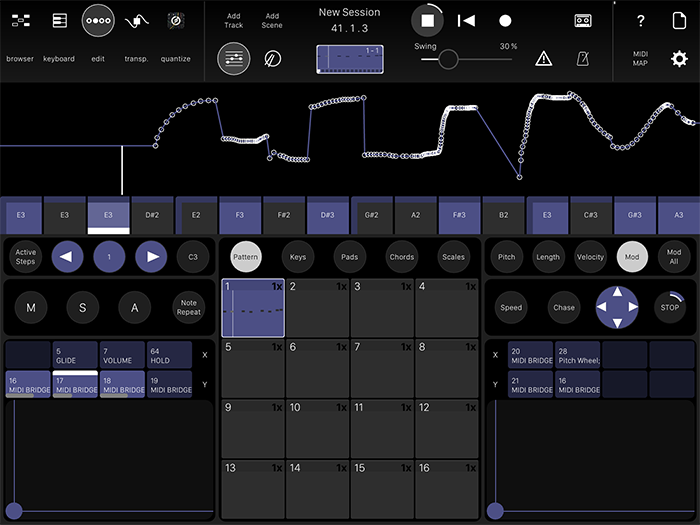Select the 7 VOLUME controller cell
This screenshot has width=700, height=525.
(122, 355)
